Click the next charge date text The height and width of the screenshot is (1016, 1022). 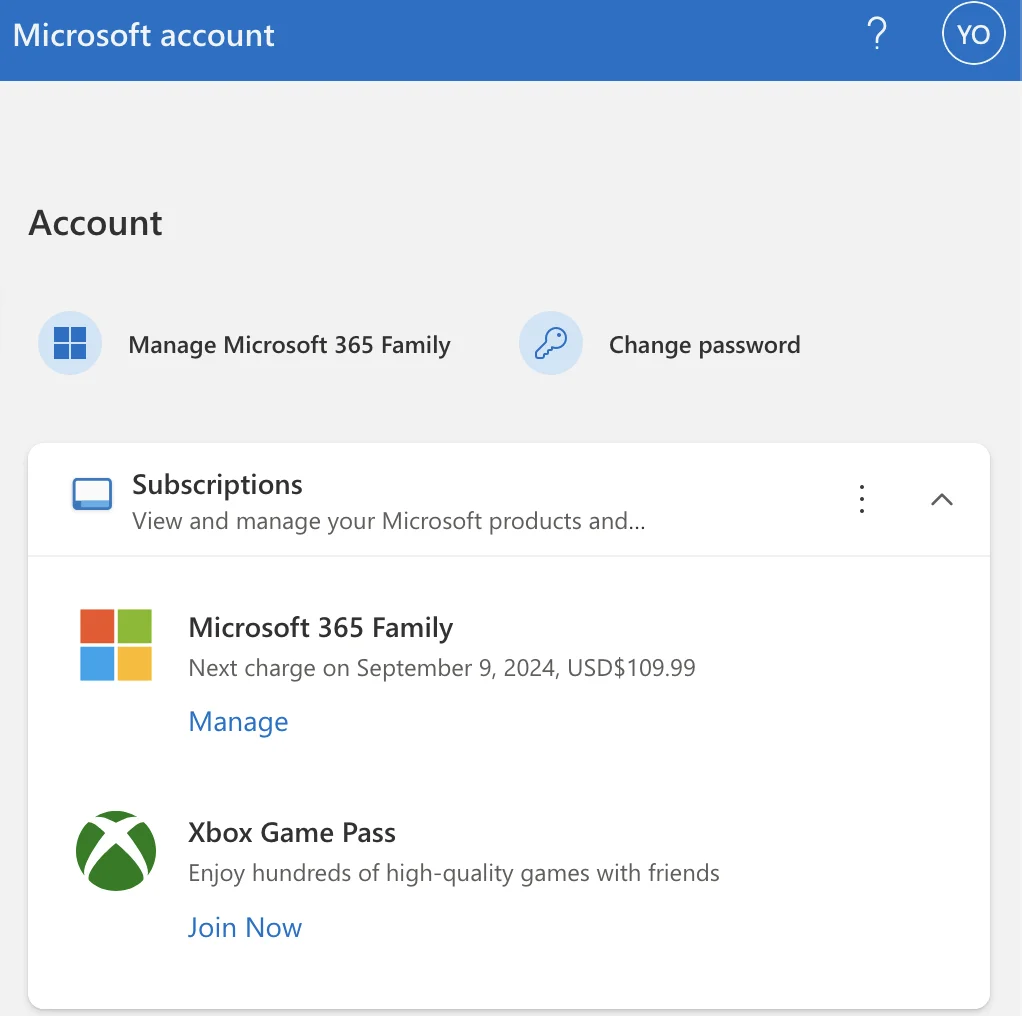click(442, 668)
